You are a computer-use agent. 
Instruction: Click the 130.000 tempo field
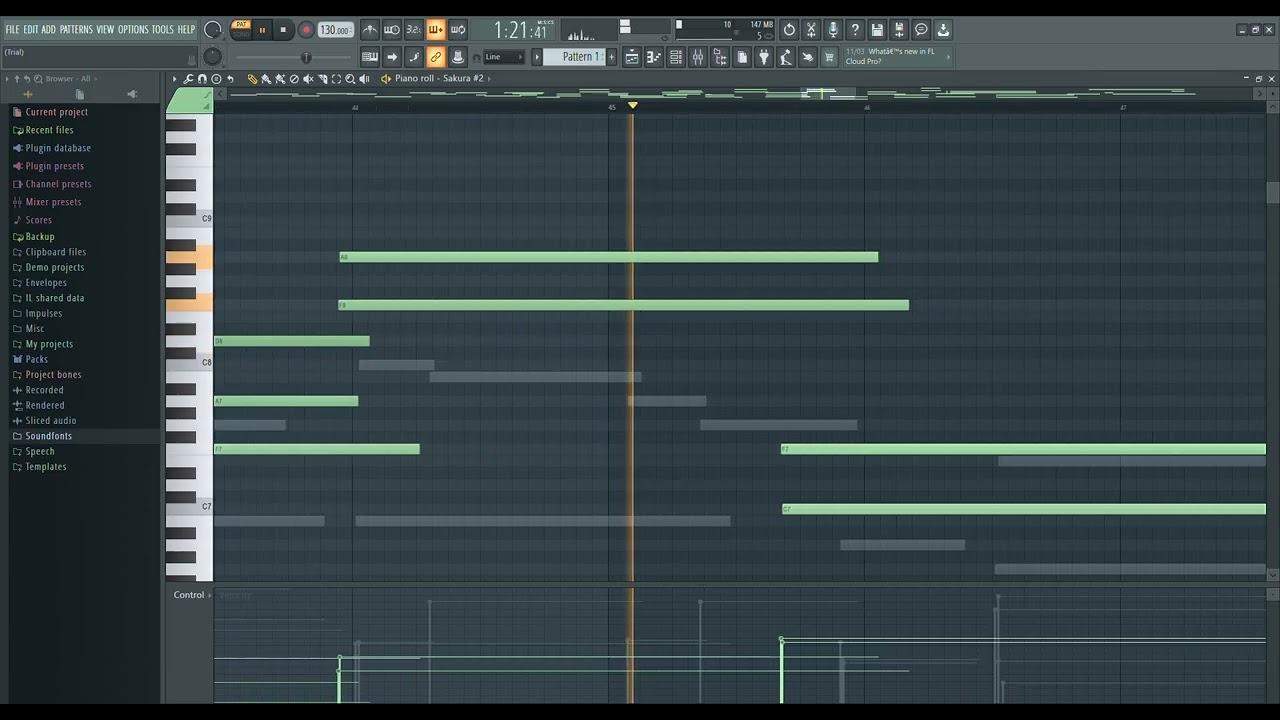tap(335, 30)
